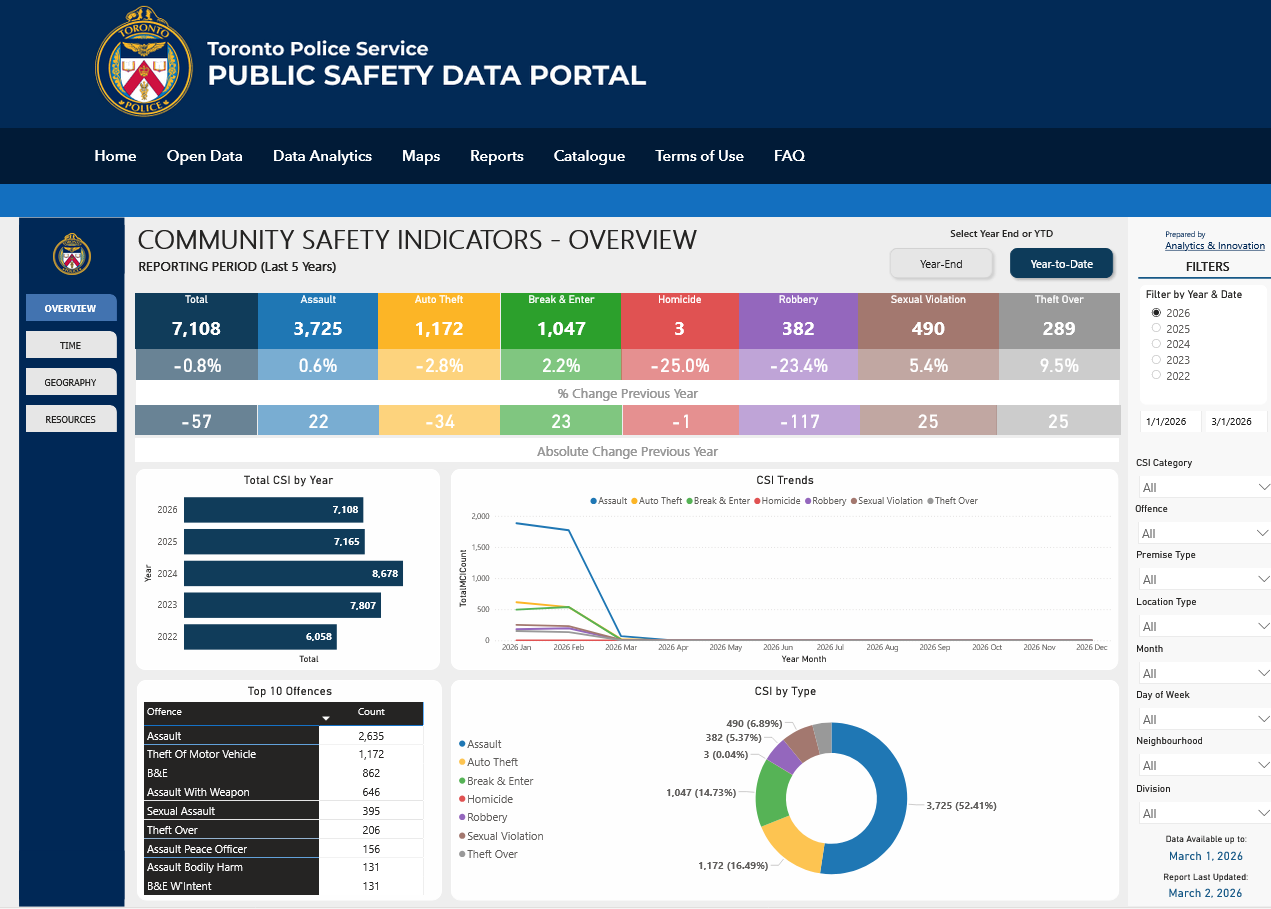Select the 2023 year radio button
1271x909 pixels.
(x=1157, y=360)
